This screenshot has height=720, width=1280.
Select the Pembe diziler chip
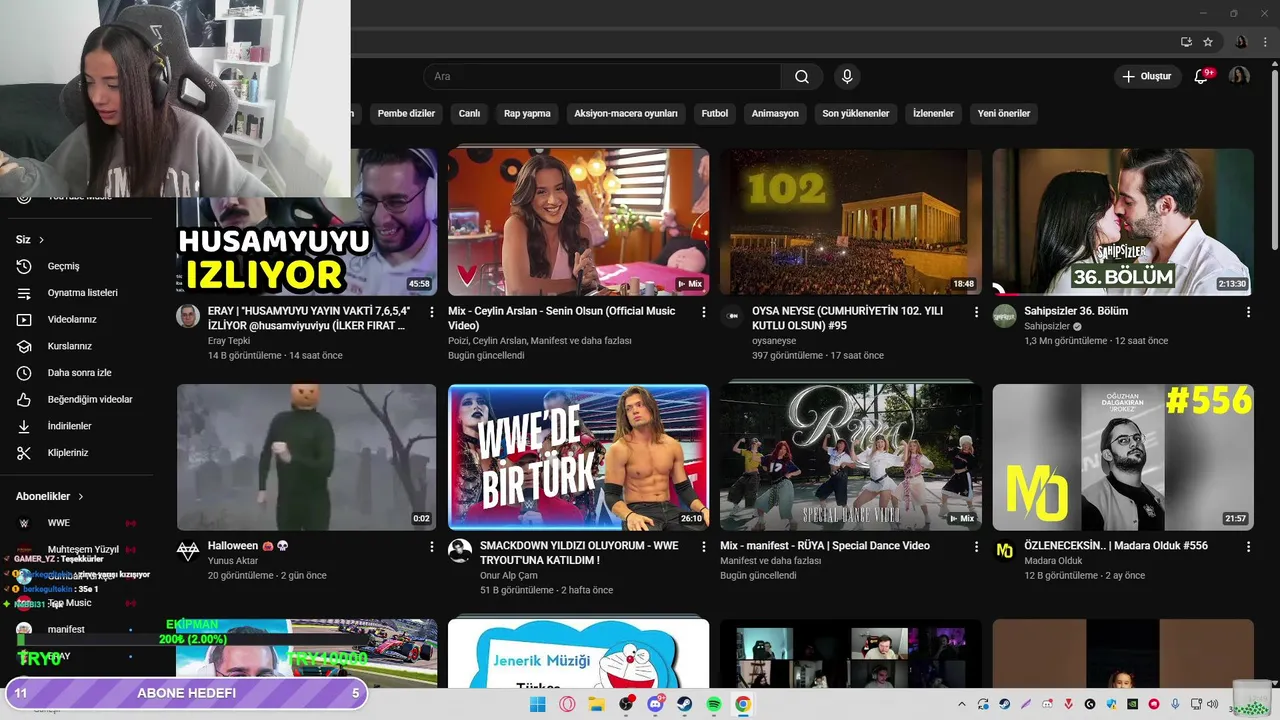click(406, 113)
